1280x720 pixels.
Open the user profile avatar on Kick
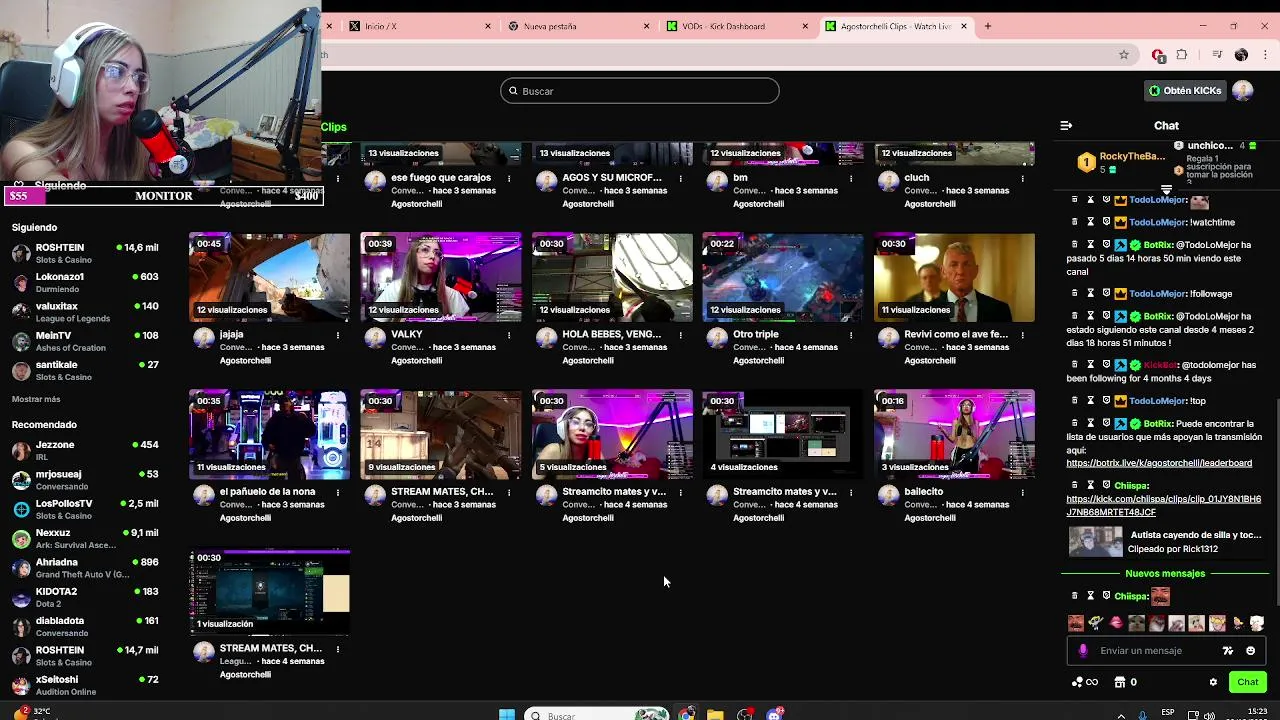tap(1243, 91)
